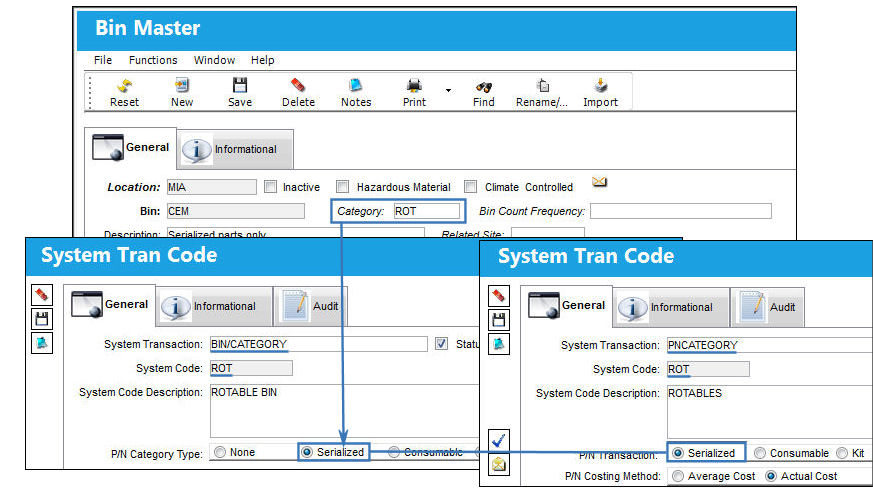Click the Print printer icon
This screenshot has height=500, width=873.
(414, 85)
